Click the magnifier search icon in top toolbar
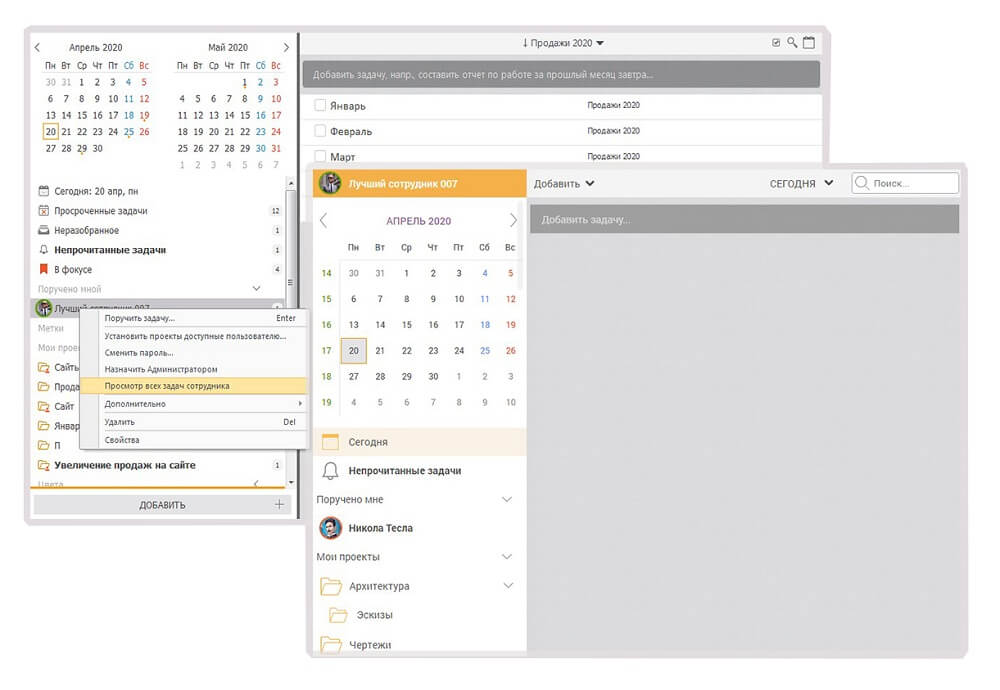 pyautogui.click(x=792, y=43)
